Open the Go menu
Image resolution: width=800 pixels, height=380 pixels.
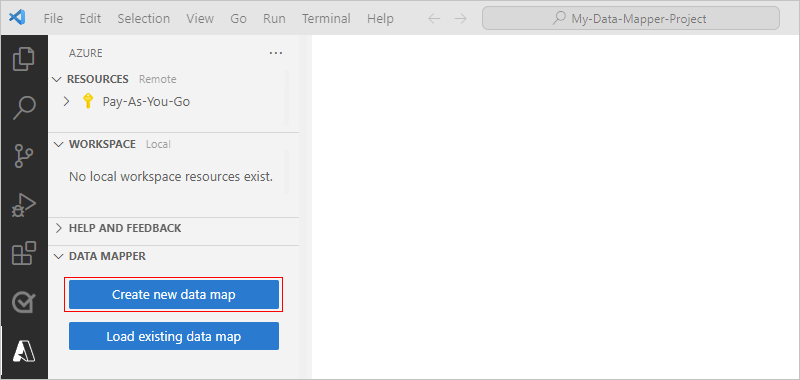tap(238, 19)
